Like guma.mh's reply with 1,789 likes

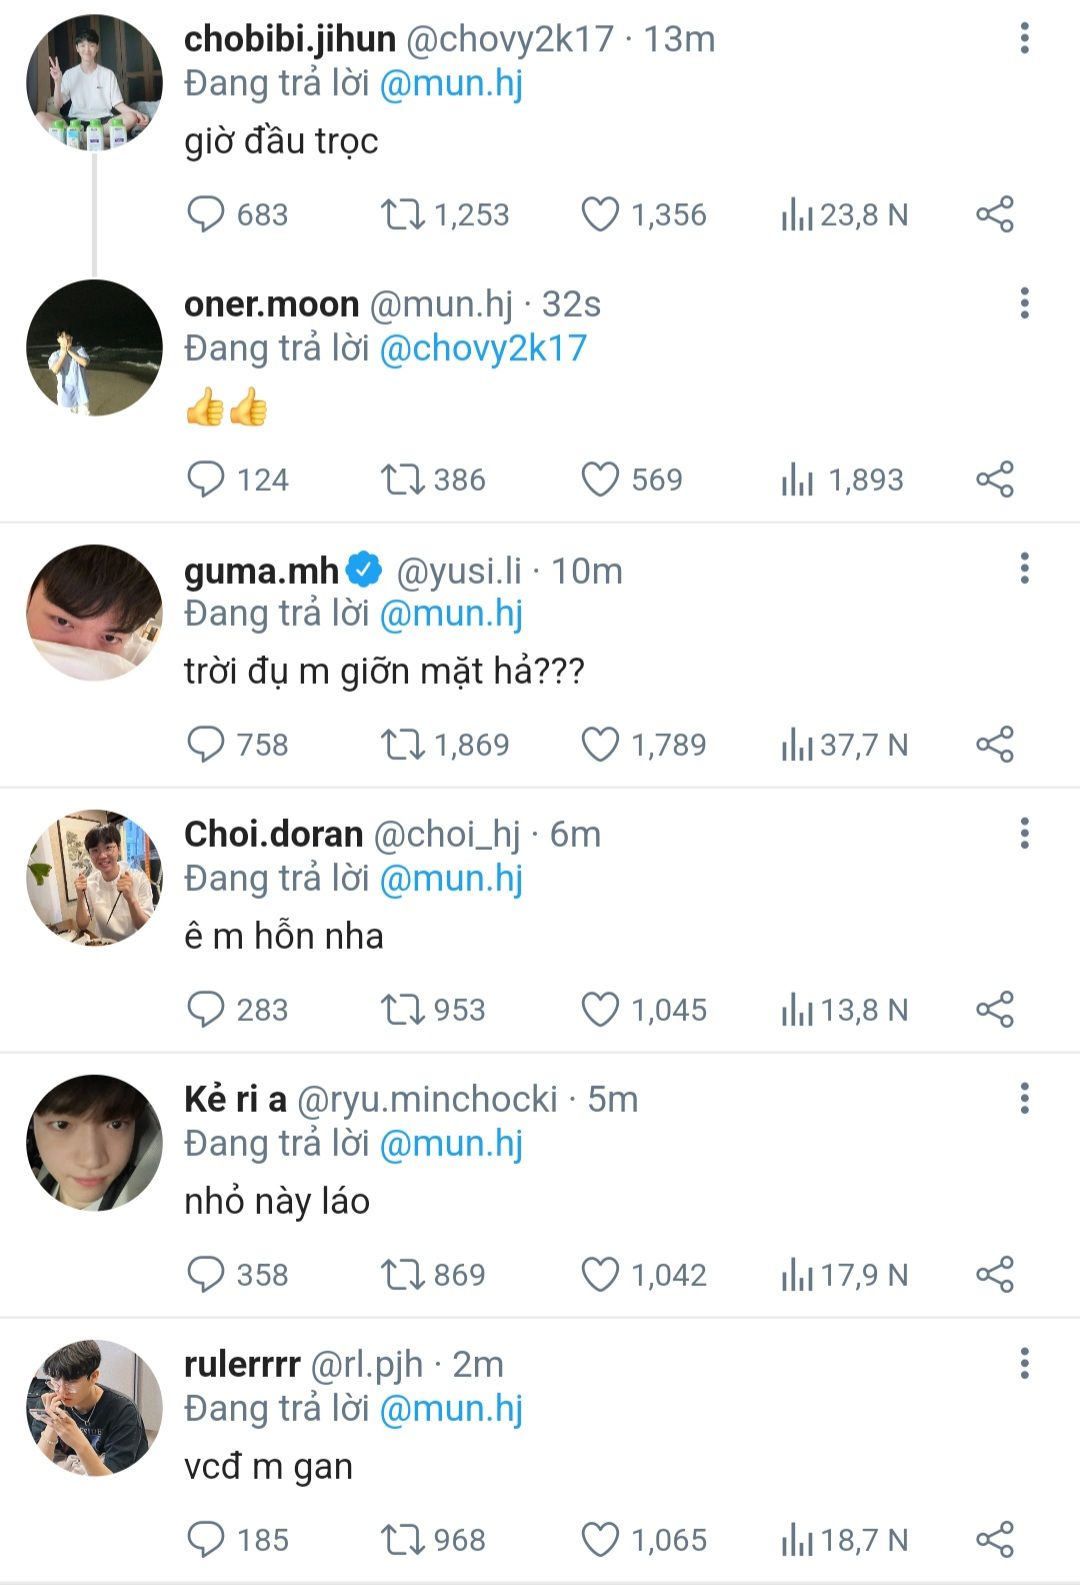[x=600, y=745]
